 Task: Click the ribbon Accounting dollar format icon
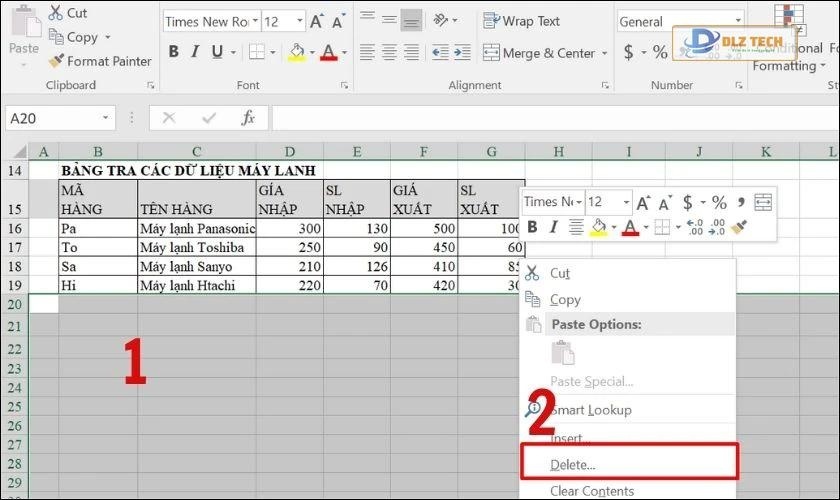coord(628,52)
